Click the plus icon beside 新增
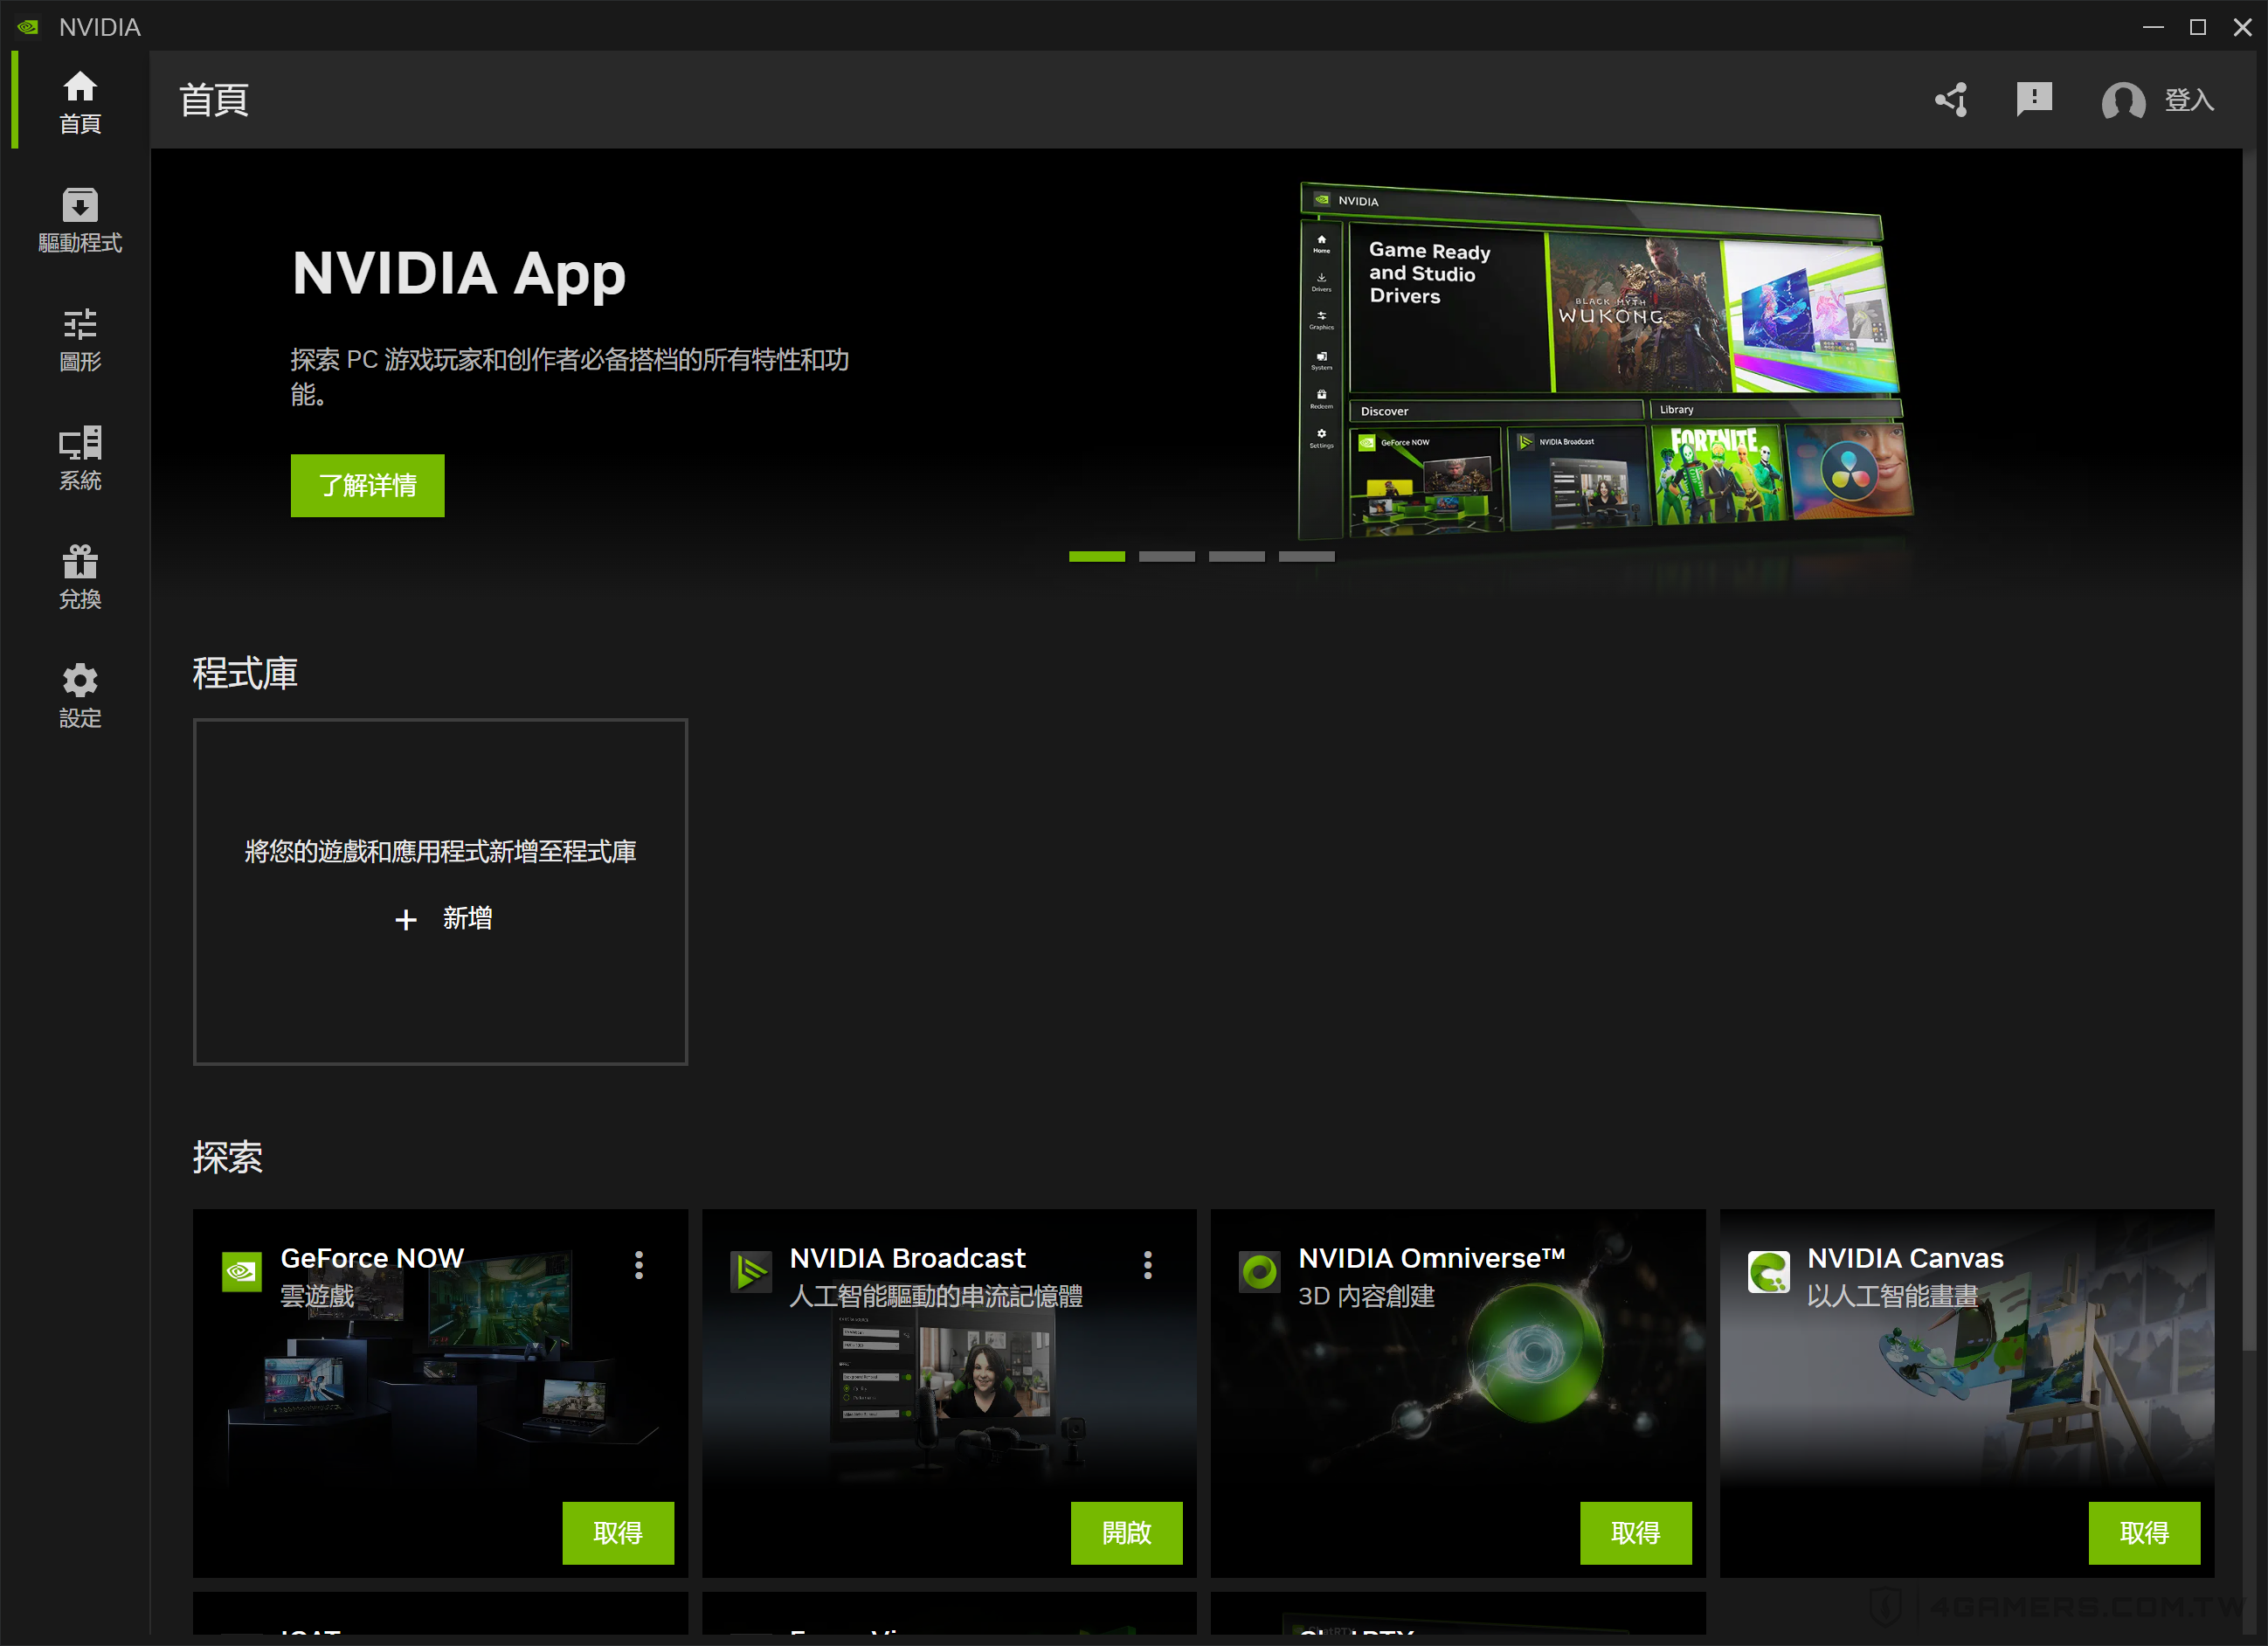2268x1646 pixels. pos(405,919)
